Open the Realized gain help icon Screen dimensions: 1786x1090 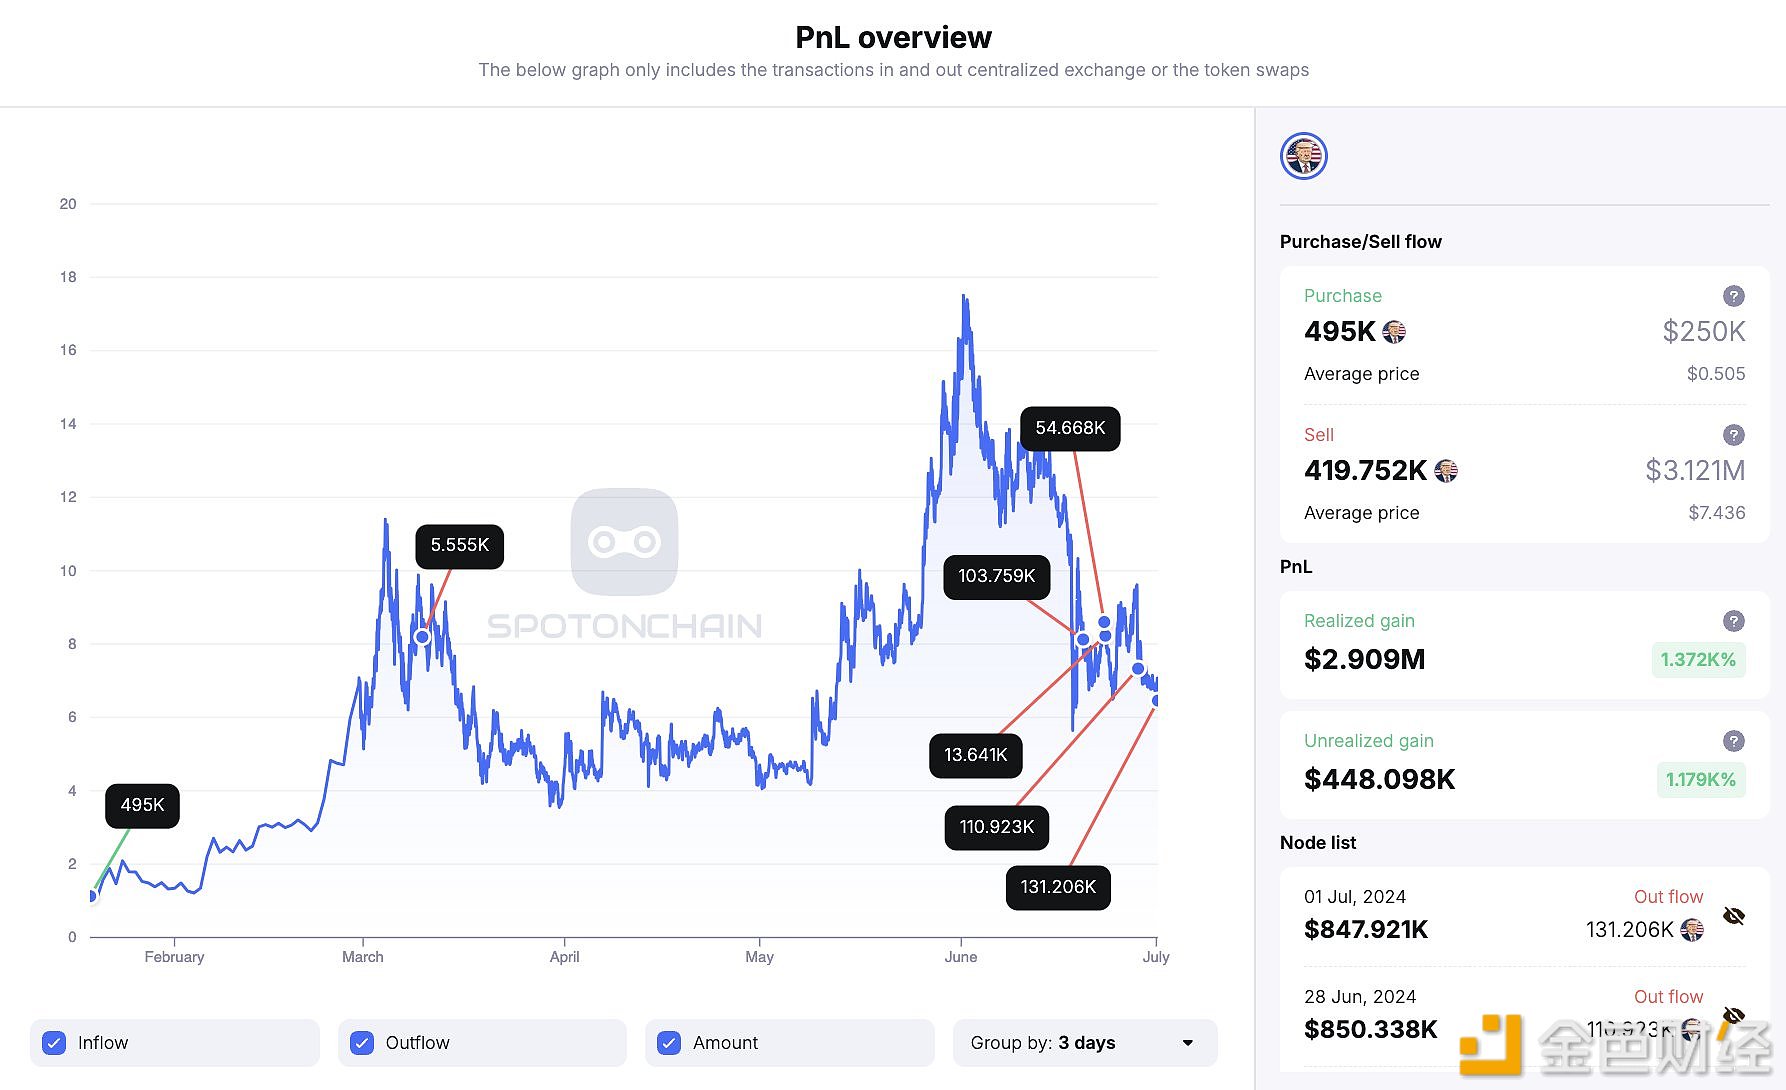coord(1733,621)
